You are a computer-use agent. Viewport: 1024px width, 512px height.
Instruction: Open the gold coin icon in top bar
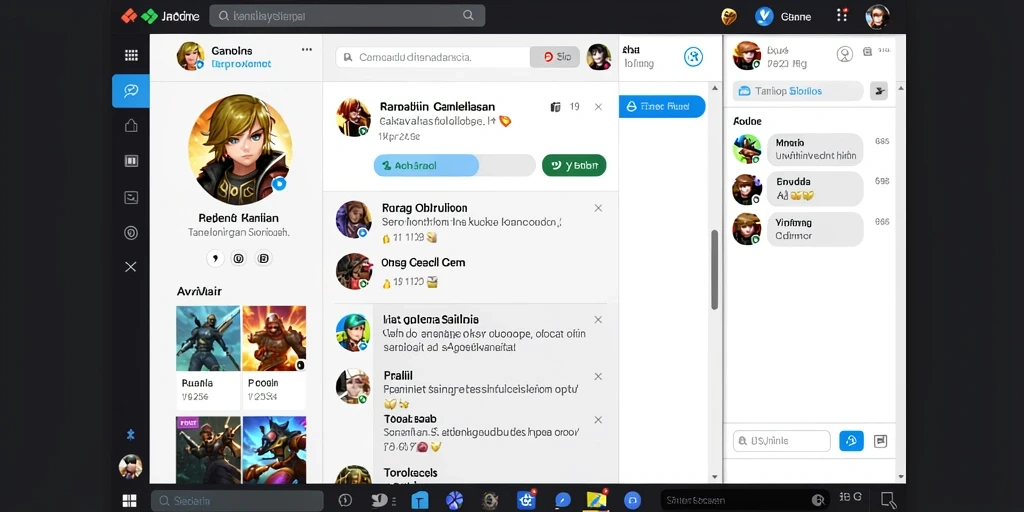[729, 16]
